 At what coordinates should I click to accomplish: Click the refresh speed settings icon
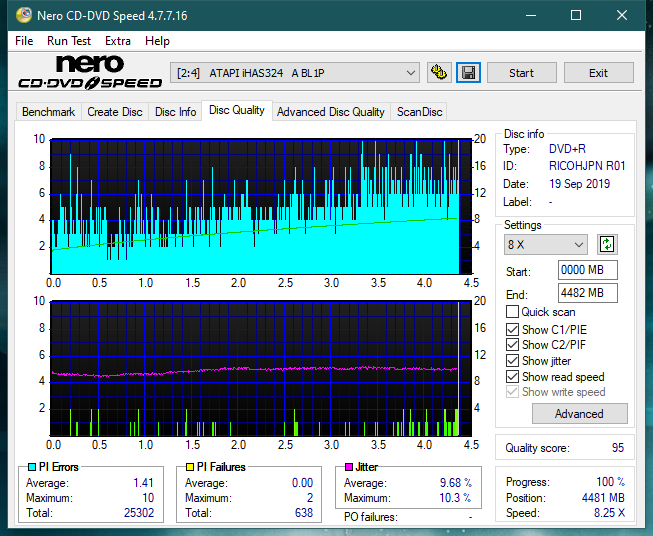pos(607,244)
